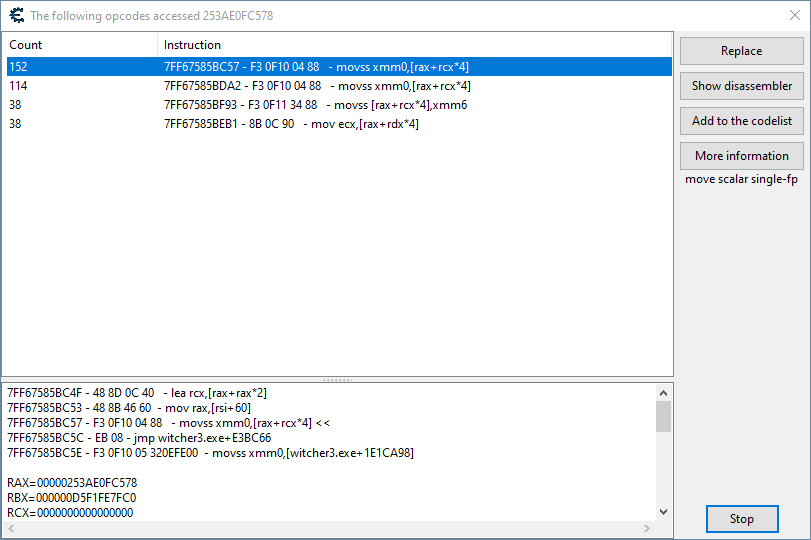Click the vertical scrollbar up arrow
This screenshot has height=540, width=811.
(663, 392)
